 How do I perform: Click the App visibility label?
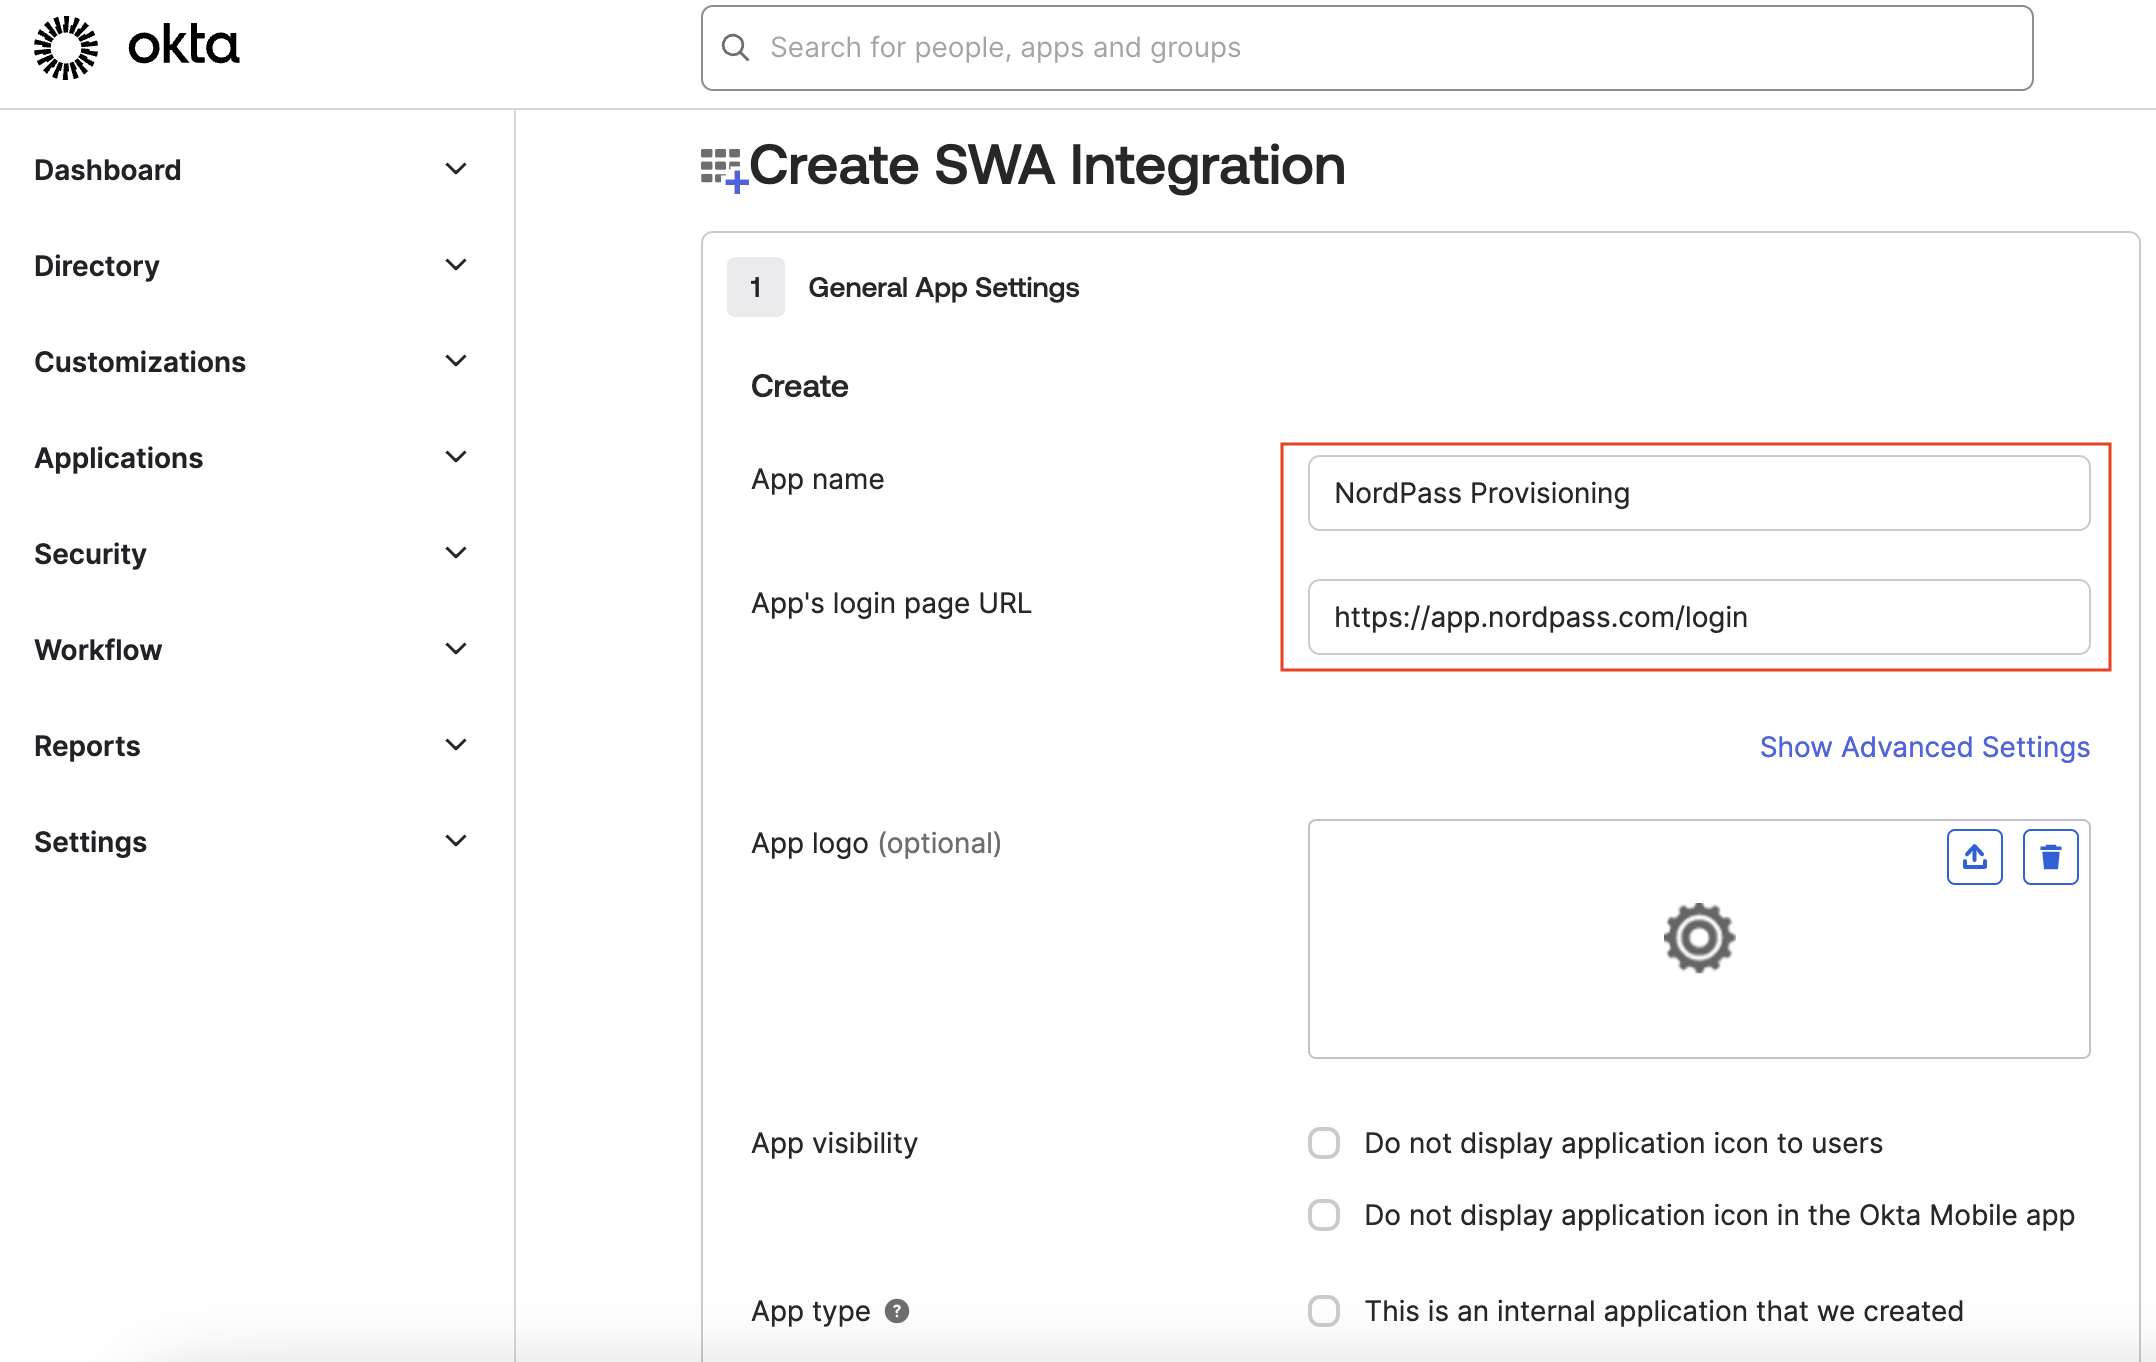pyautogui.click(x=834, y=1143)
